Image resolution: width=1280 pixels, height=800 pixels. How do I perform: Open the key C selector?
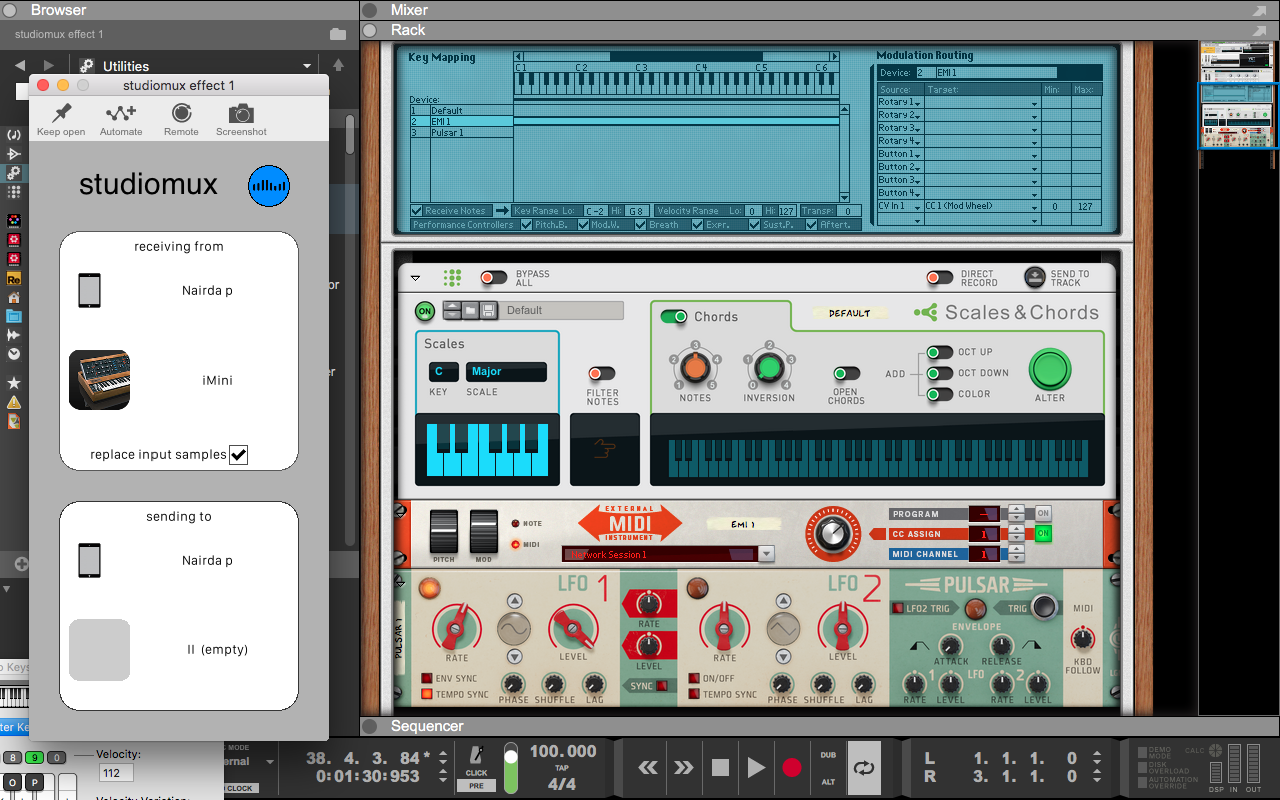(443, 372)
